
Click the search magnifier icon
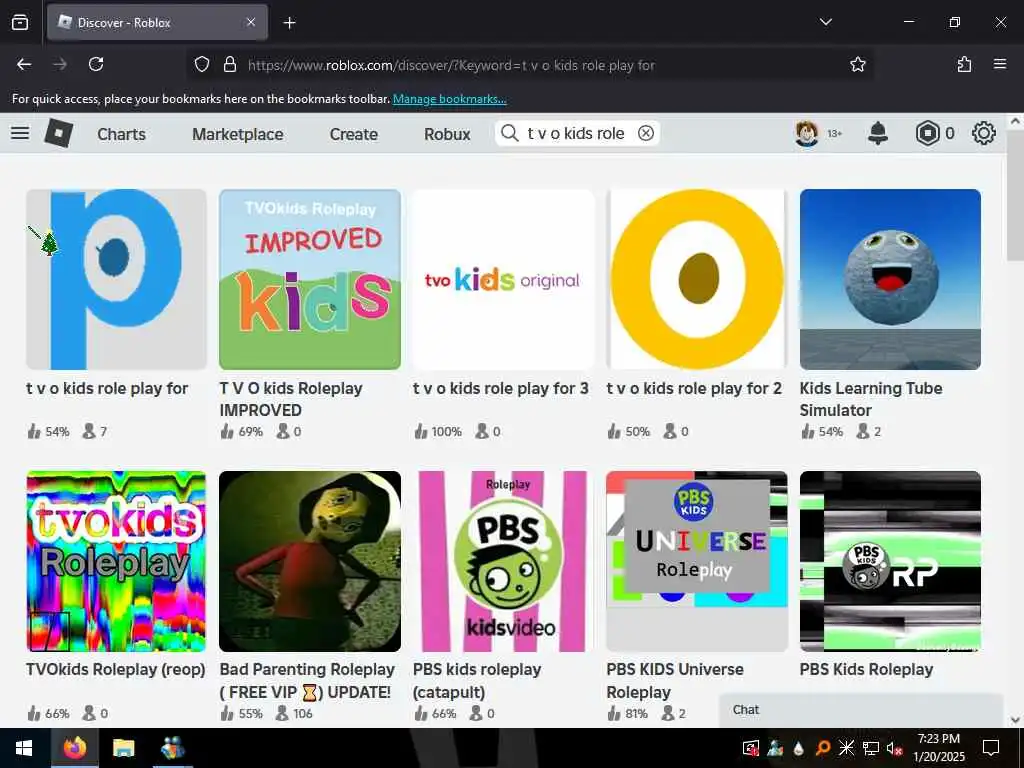click(509, 133)
